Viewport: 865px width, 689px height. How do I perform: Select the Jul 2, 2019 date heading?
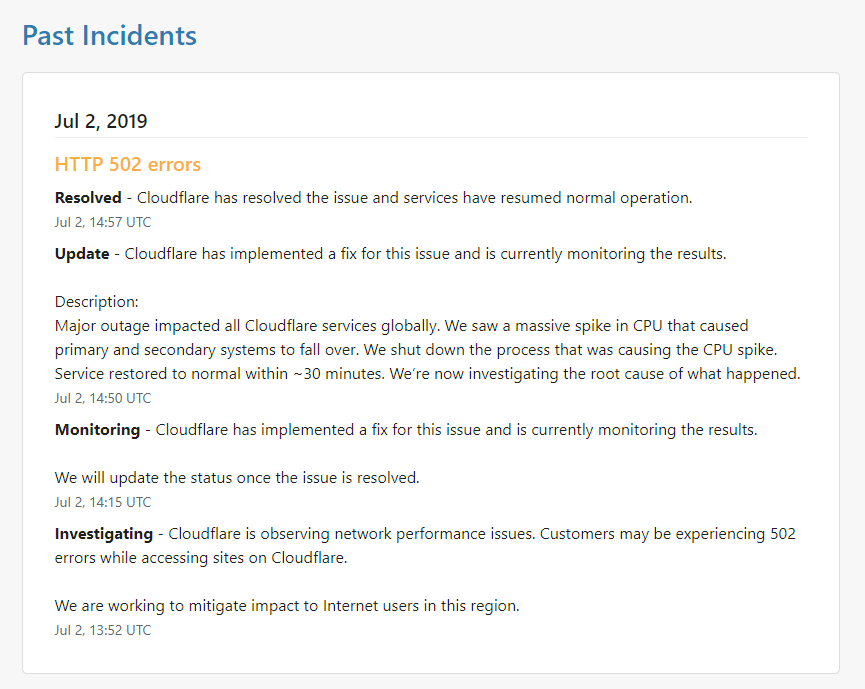tap(101, 121)
